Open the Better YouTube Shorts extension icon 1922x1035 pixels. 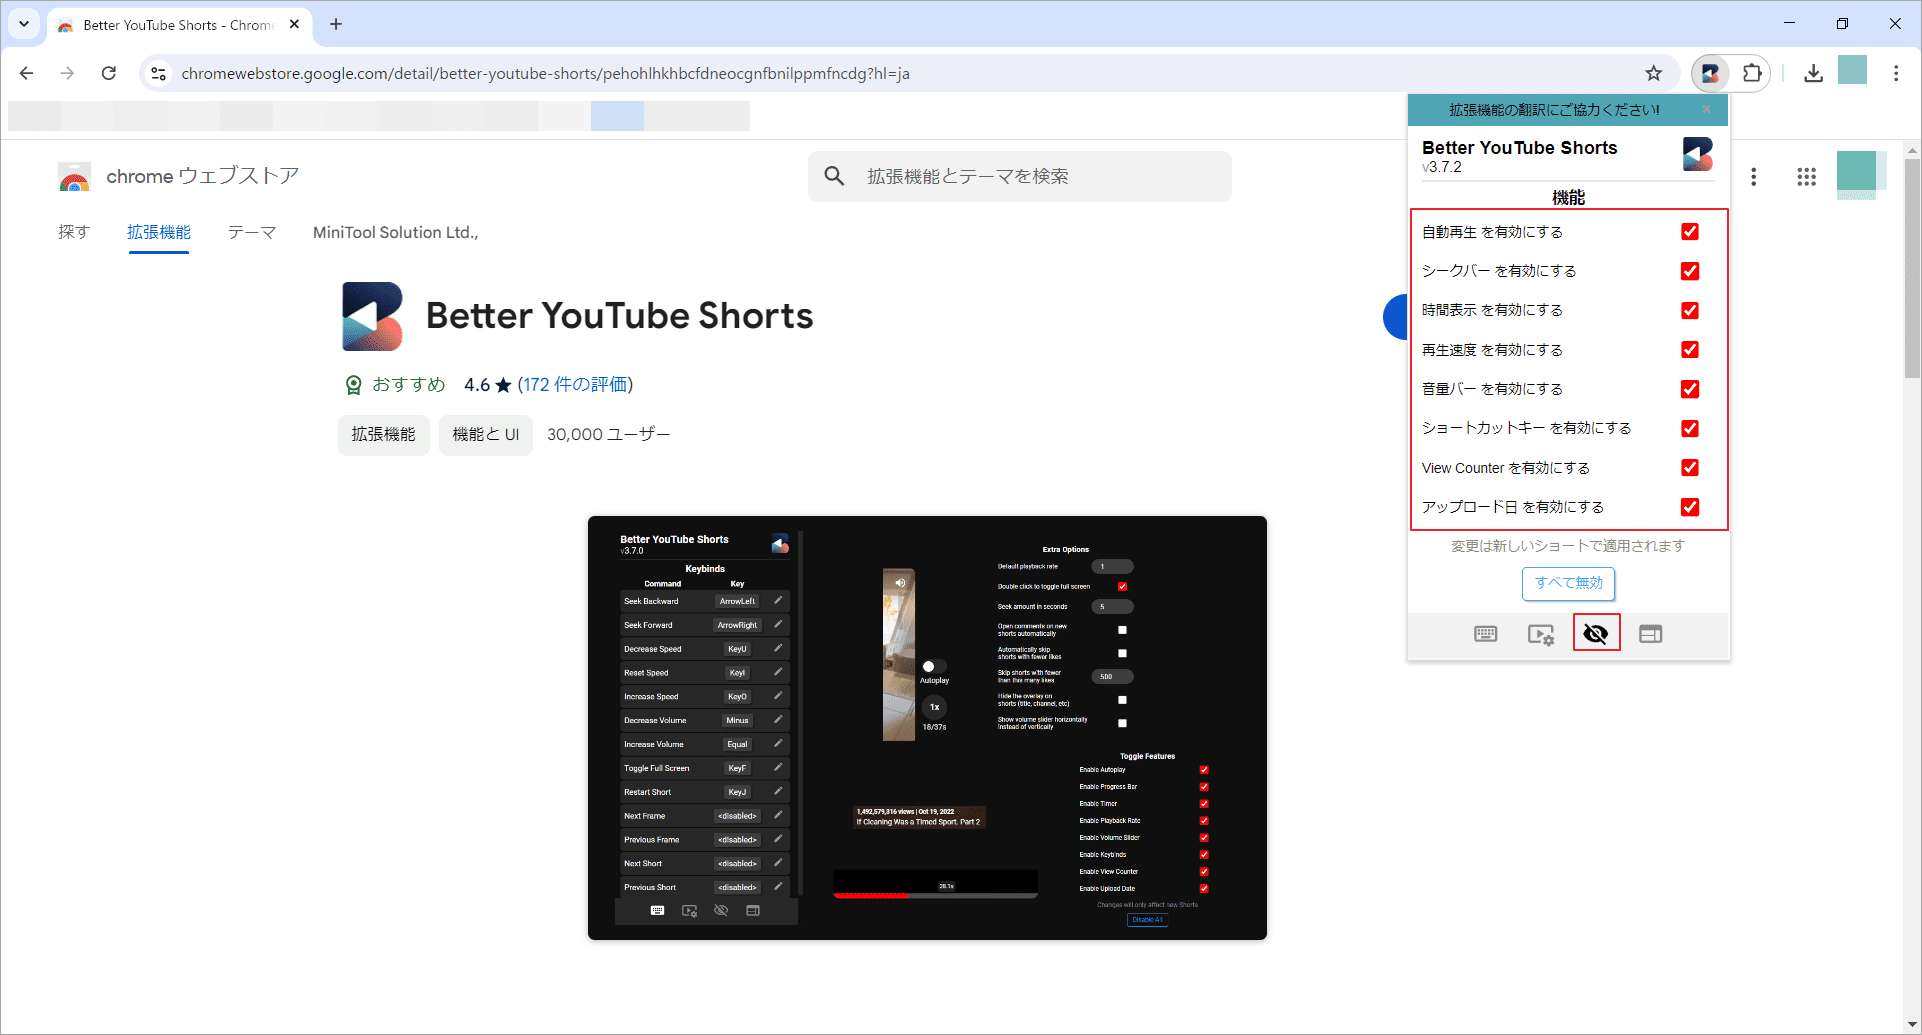1710,73
